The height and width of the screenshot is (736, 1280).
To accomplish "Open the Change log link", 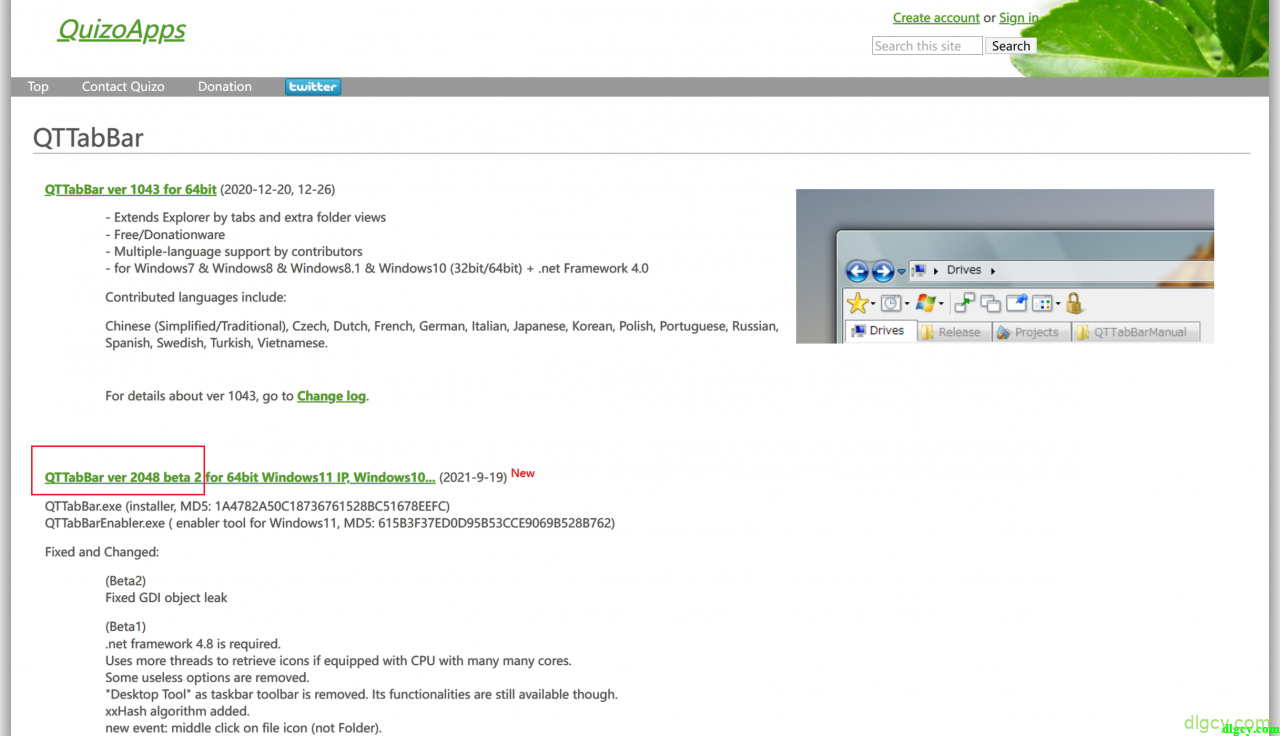I will pos(331,396).
